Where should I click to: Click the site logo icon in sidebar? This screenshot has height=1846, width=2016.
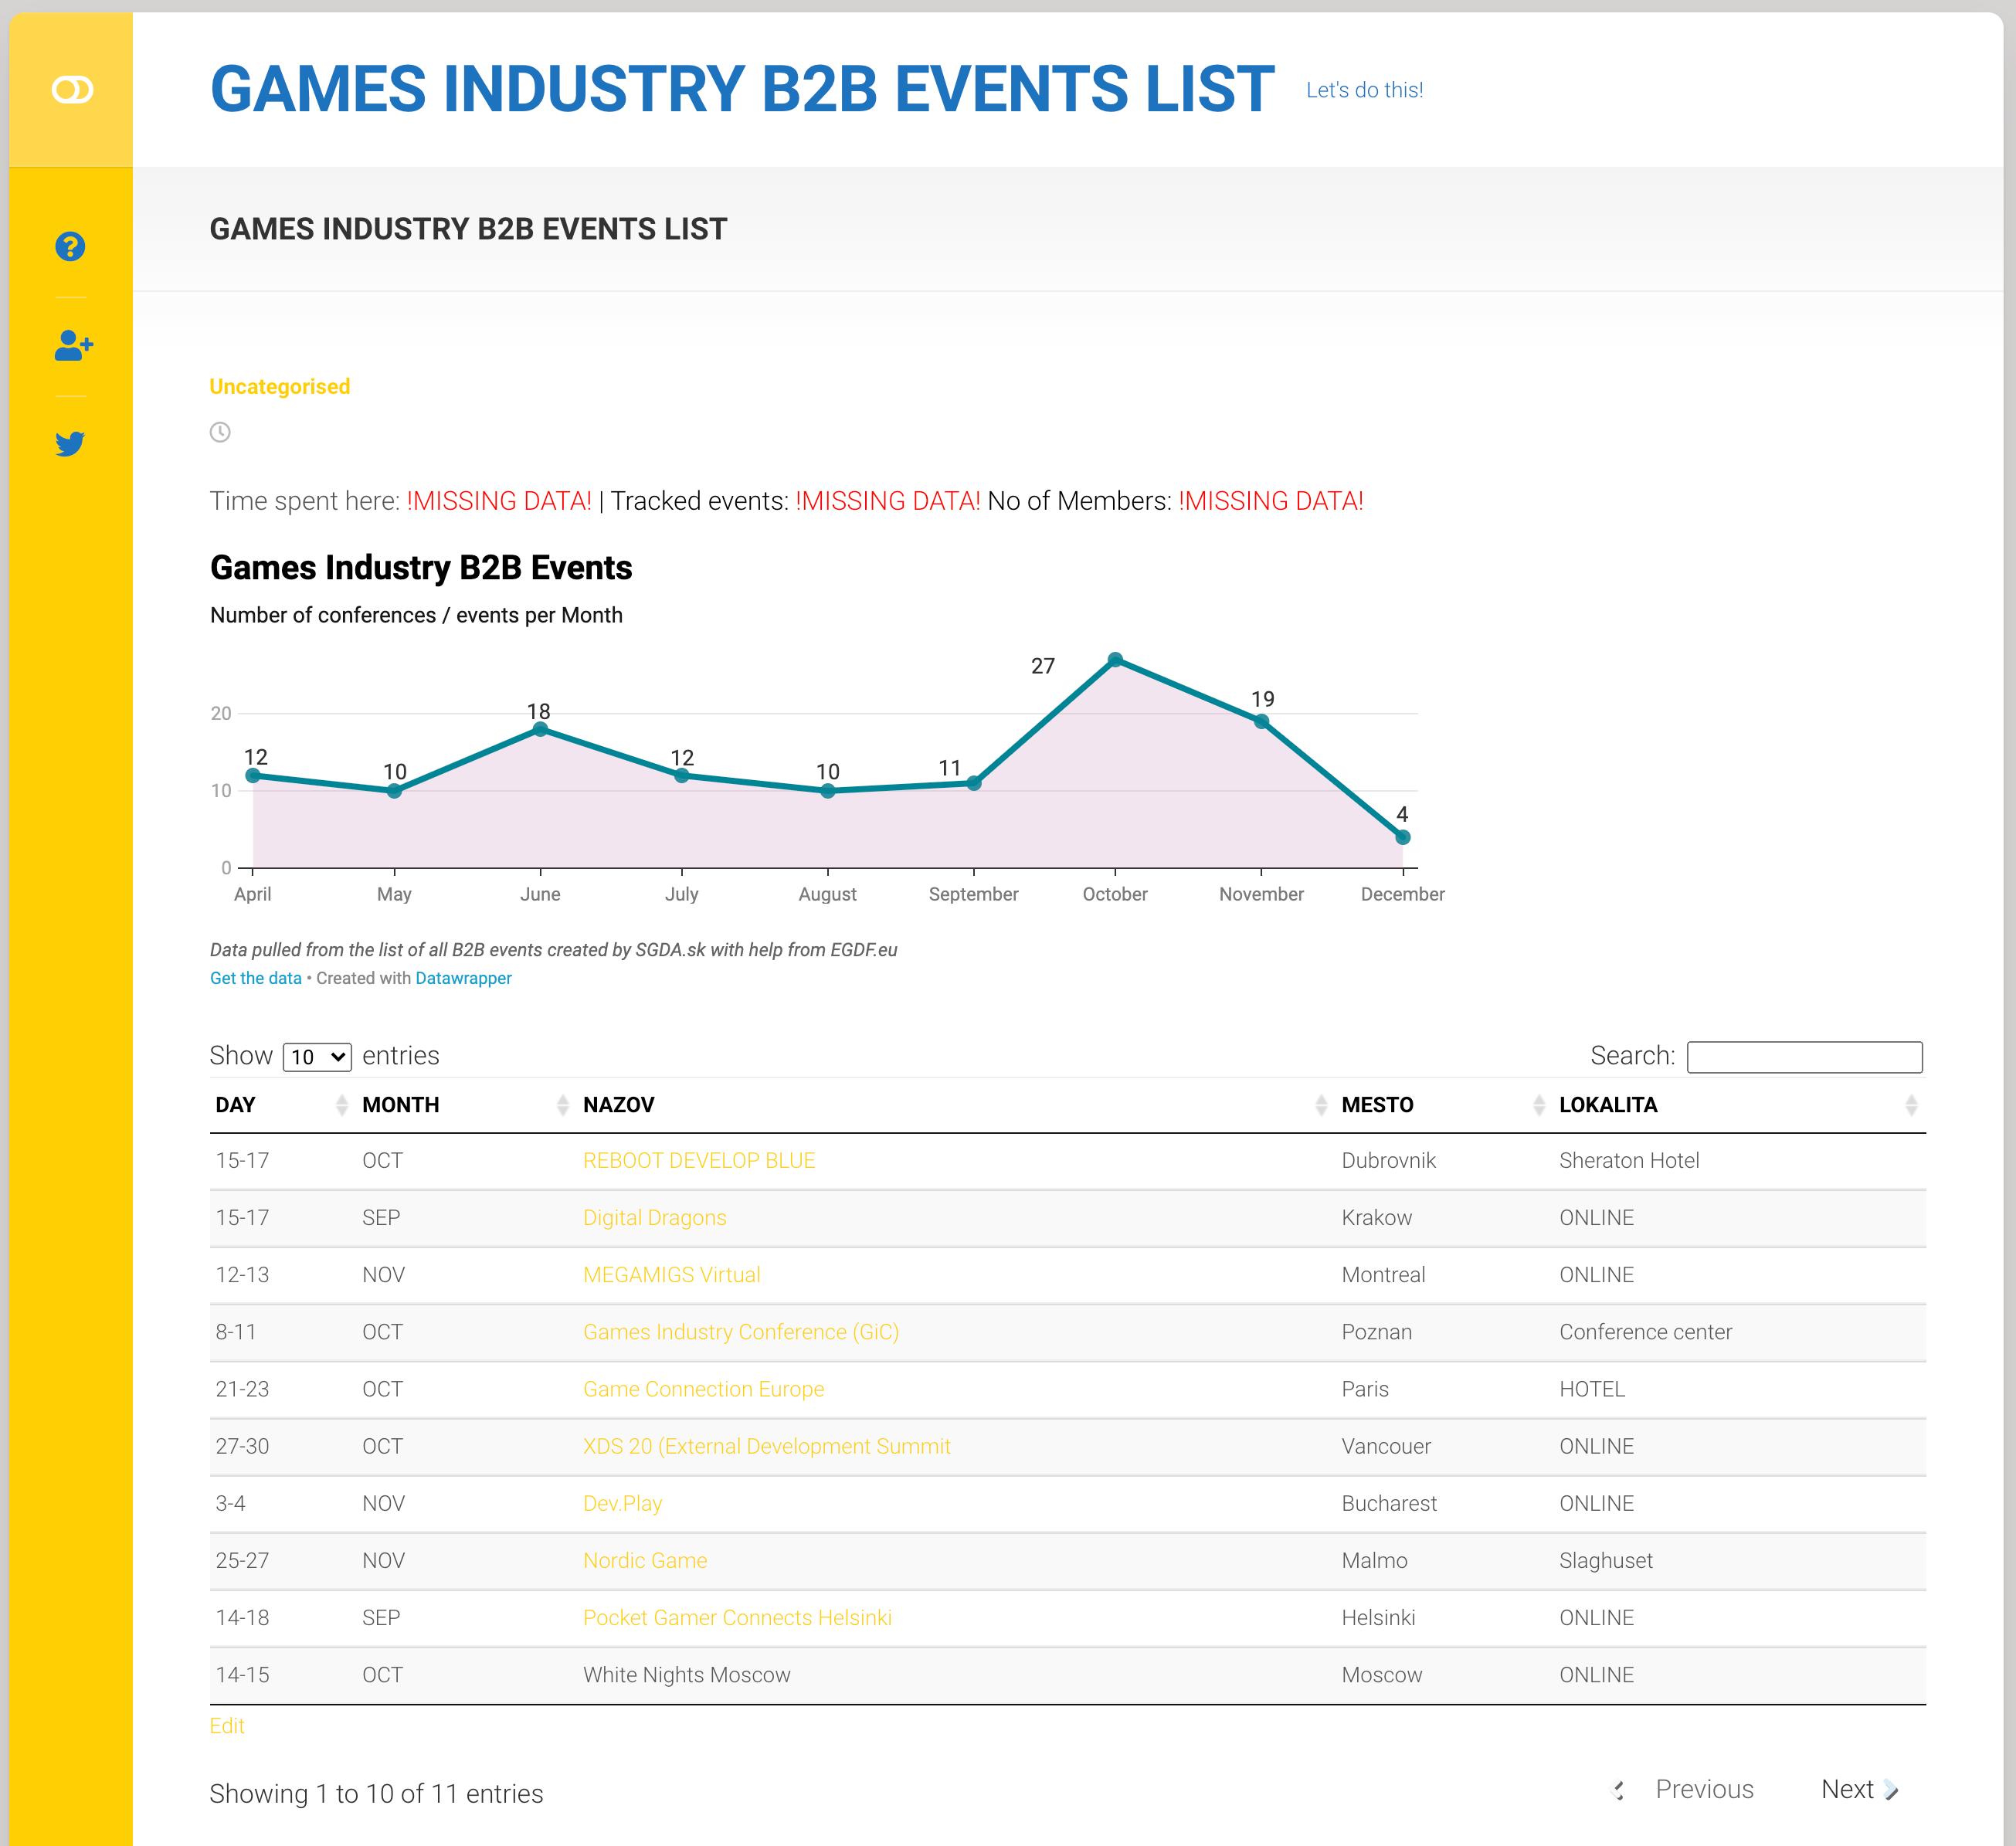[x=72, y=90]
